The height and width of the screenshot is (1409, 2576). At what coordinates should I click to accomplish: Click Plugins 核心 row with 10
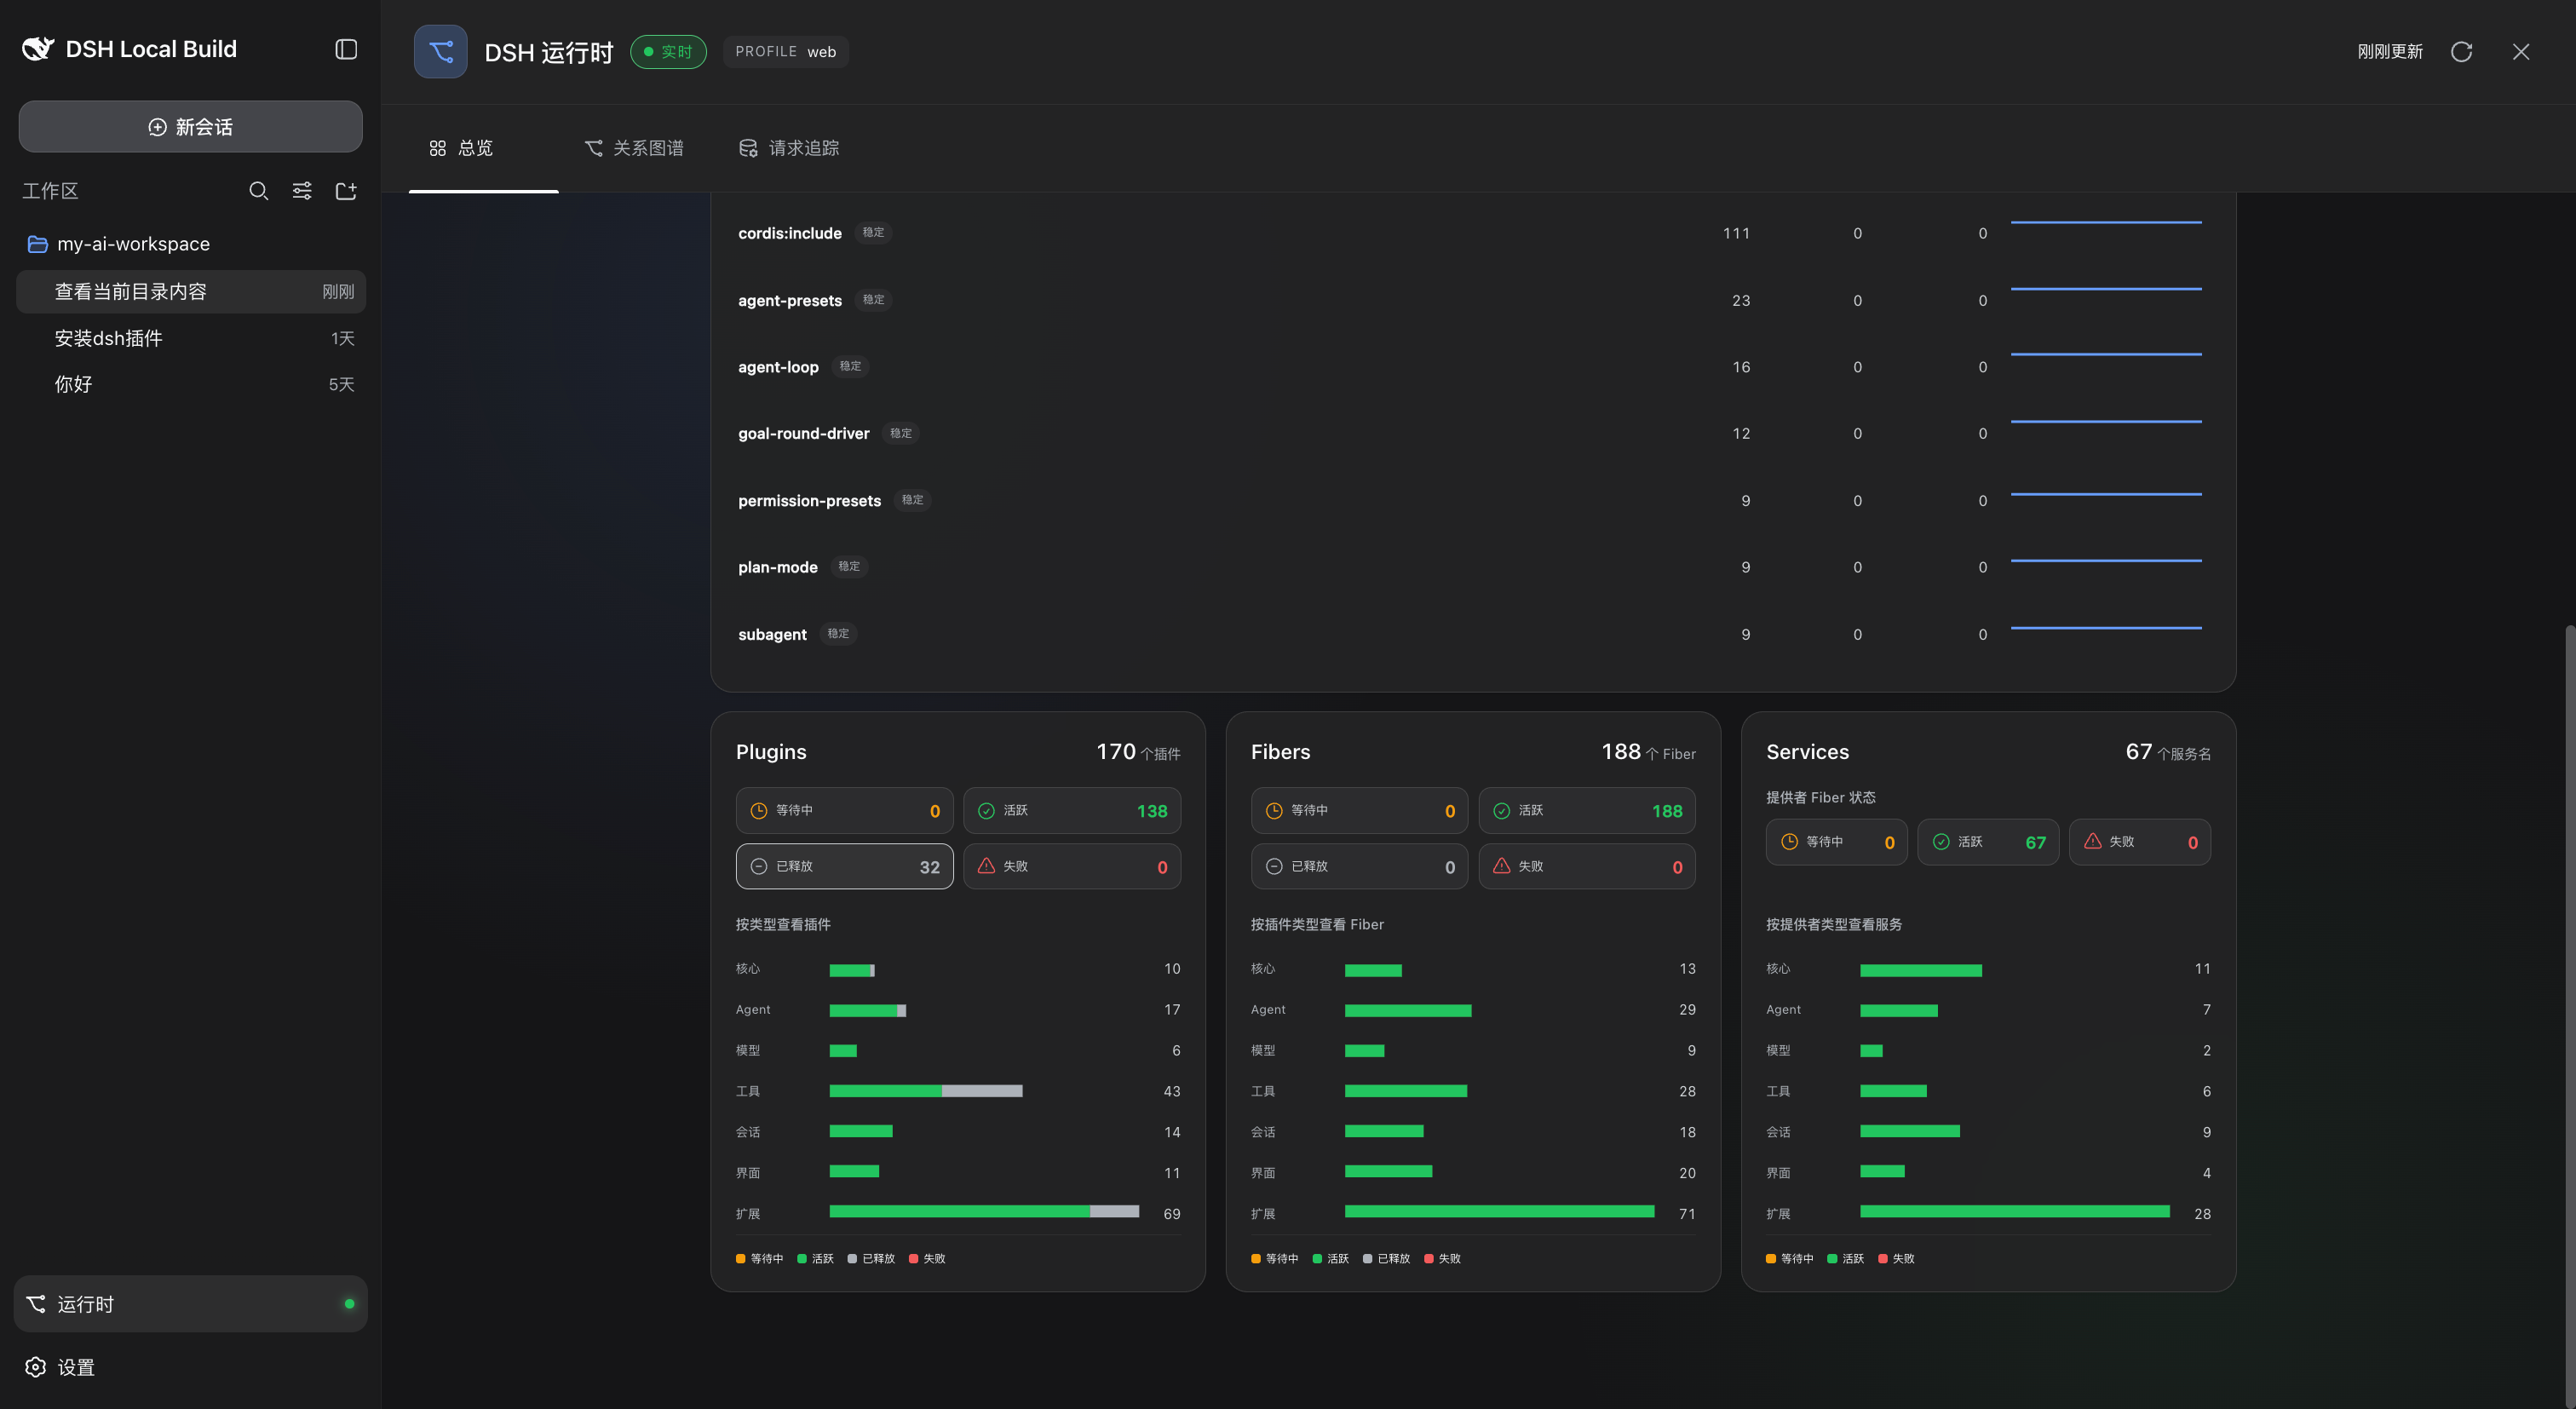pyautogui.click(x=958, y=969)
